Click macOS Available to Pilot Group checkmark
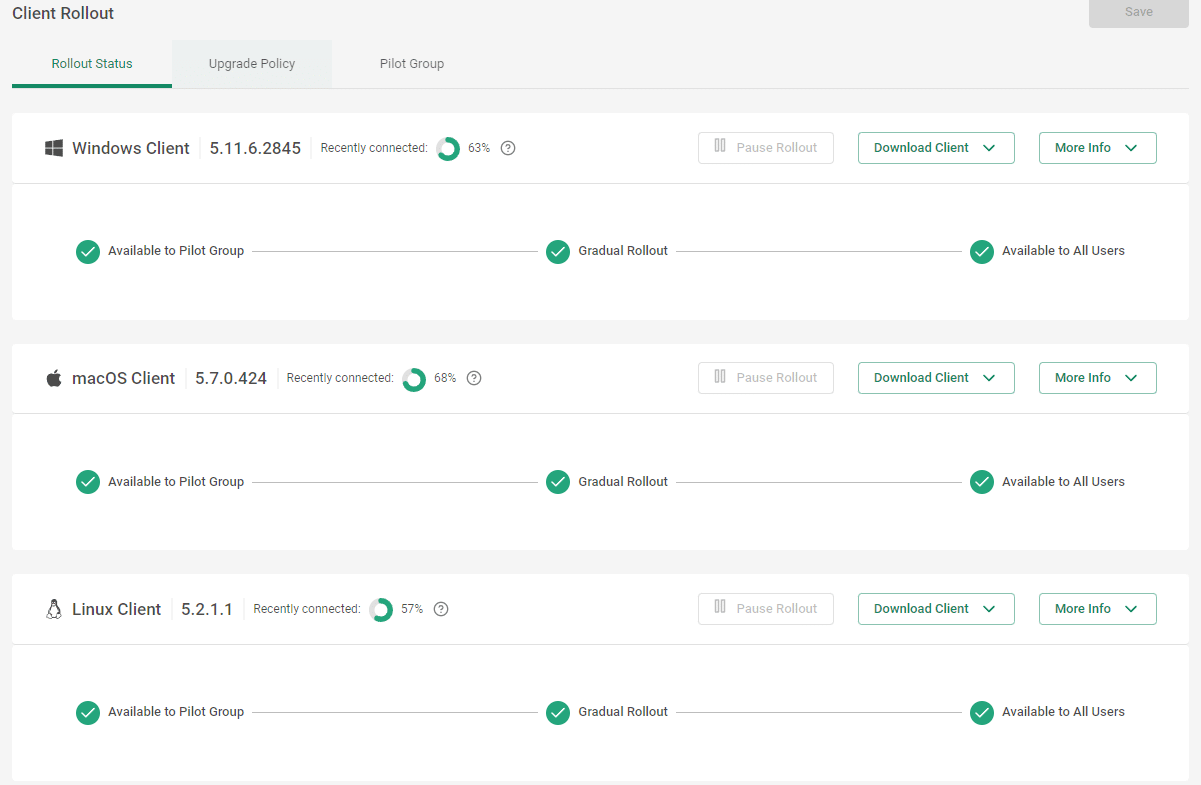Screen dimensions: 1201x785 (88, 482)
